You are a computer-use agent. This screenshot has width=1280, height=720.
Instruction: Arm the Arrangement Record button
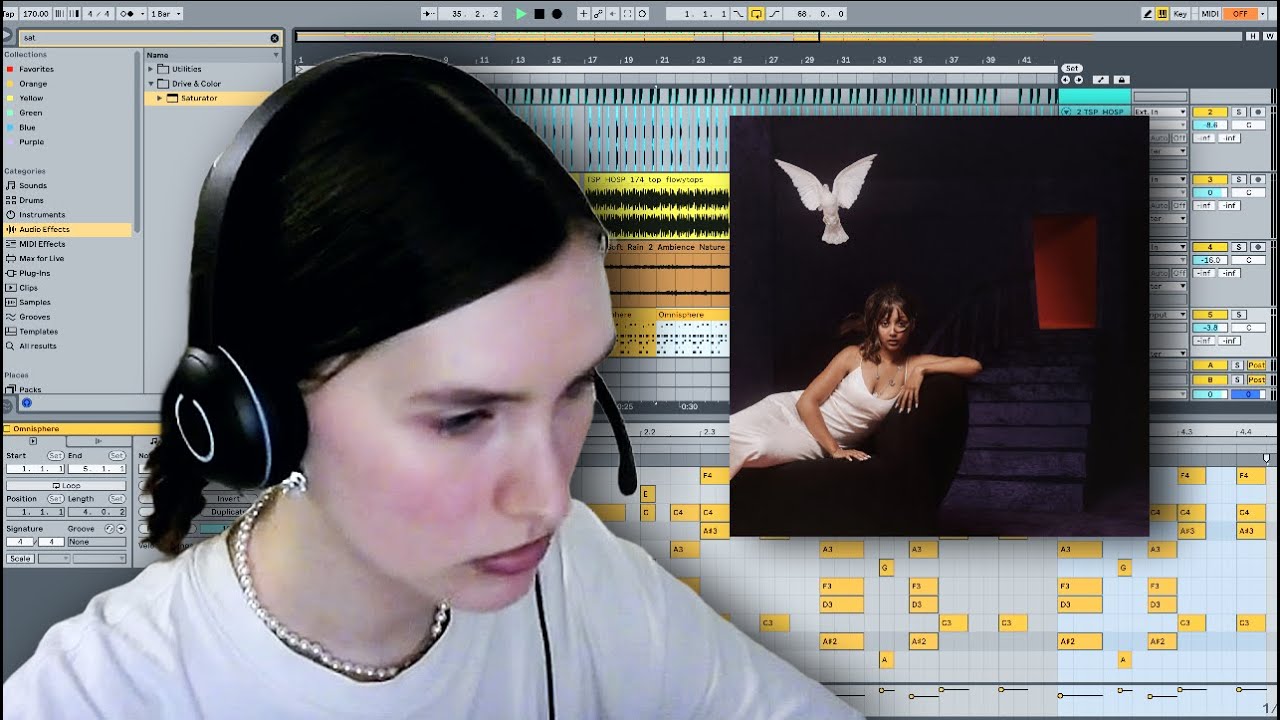point(557,14)
